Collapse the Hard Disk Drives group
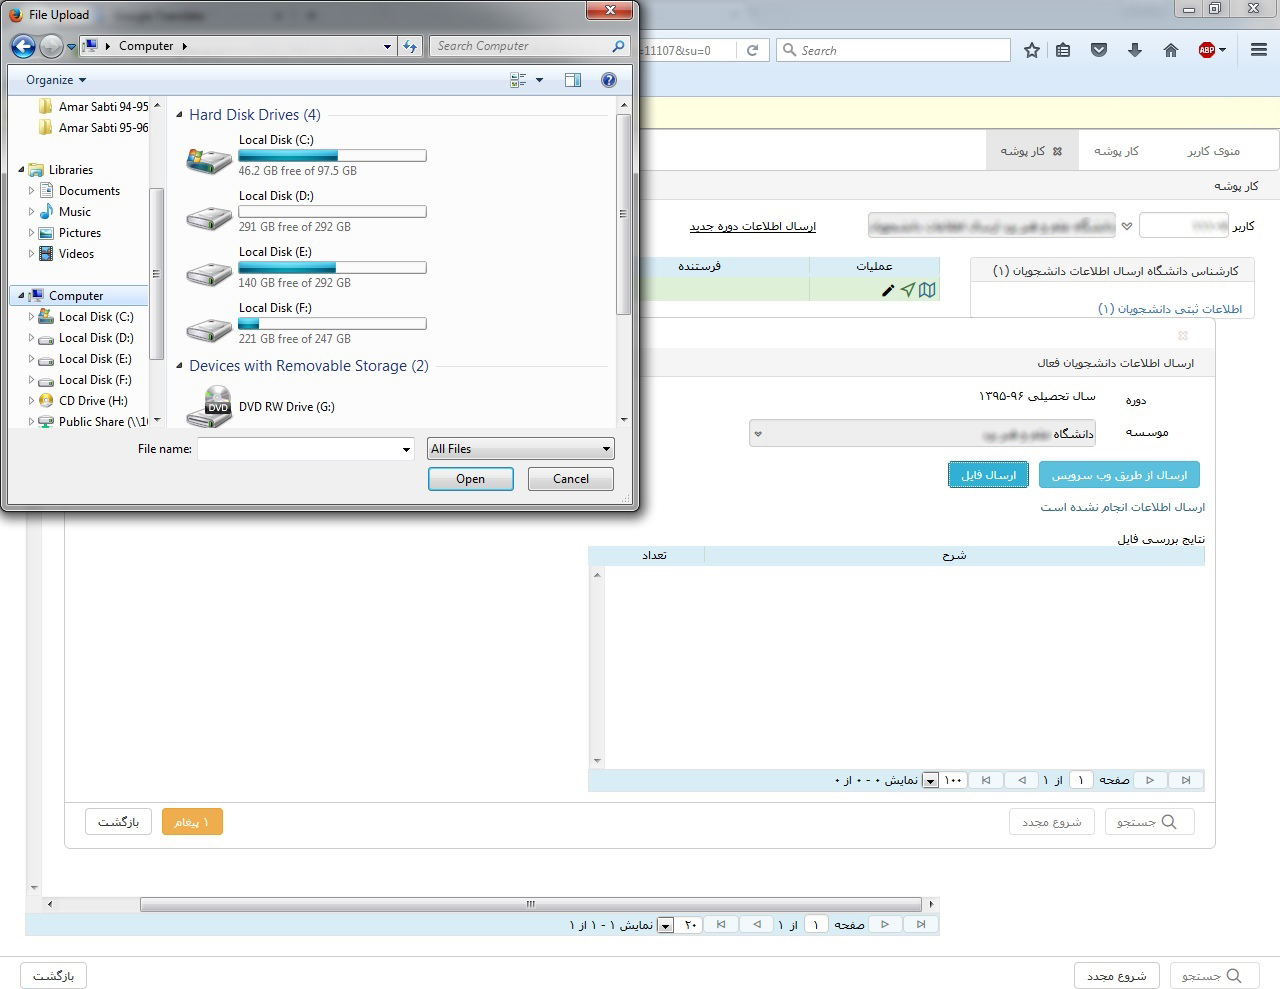 (x=180, y=115)
